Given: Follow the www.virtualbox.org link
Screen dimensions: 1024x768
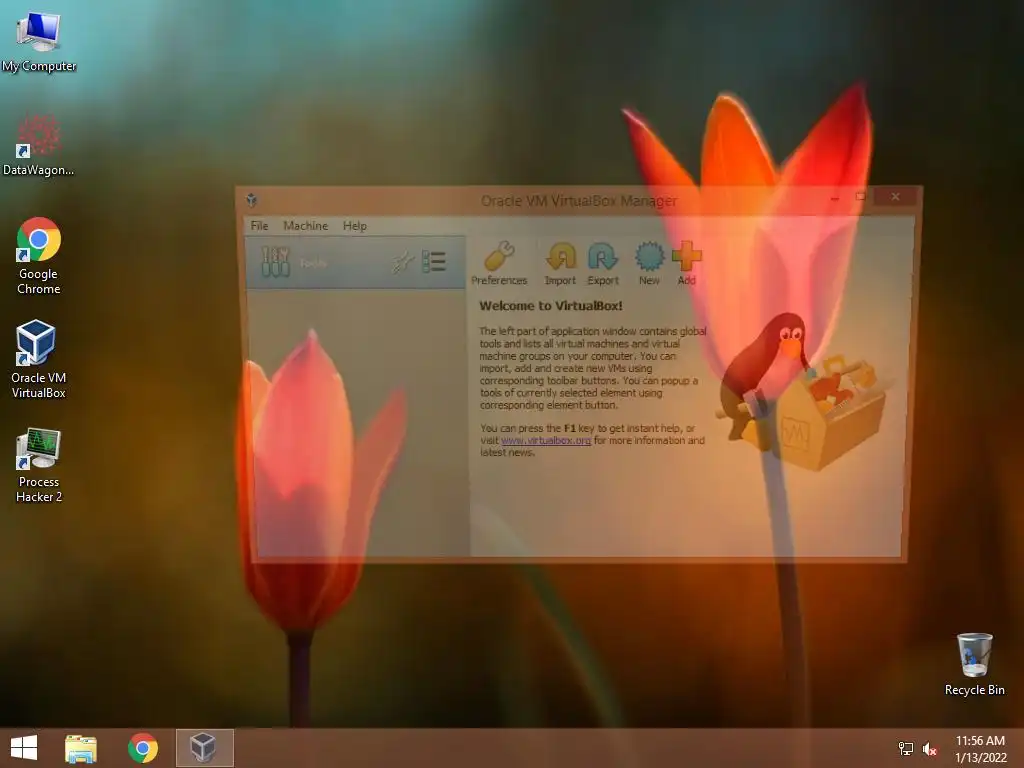Looking at the screenshot, I should point(546,440).
